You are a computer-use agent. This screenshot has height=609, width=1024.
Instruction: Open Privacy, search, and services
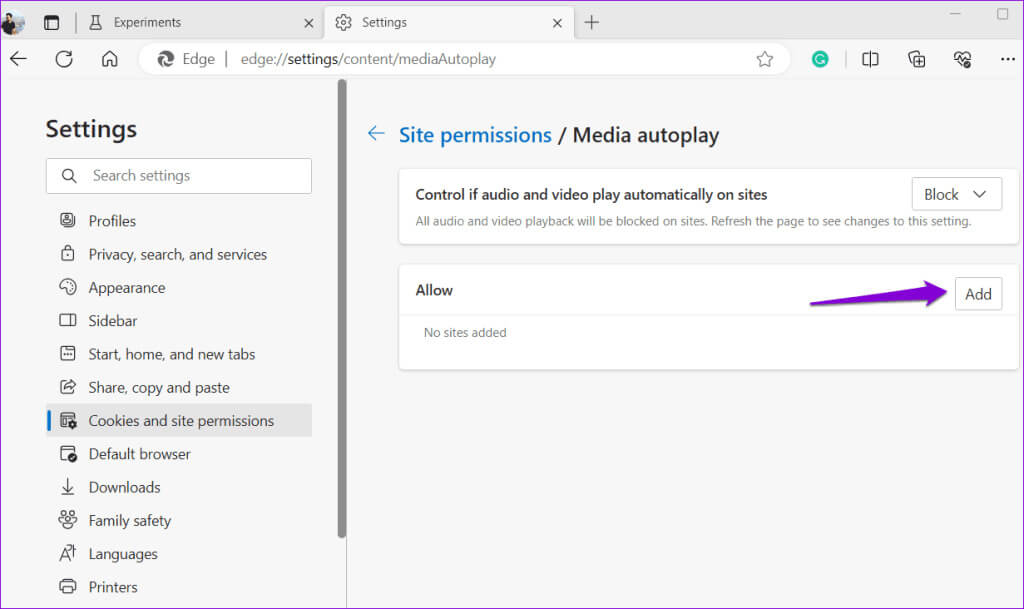point(180,254)
